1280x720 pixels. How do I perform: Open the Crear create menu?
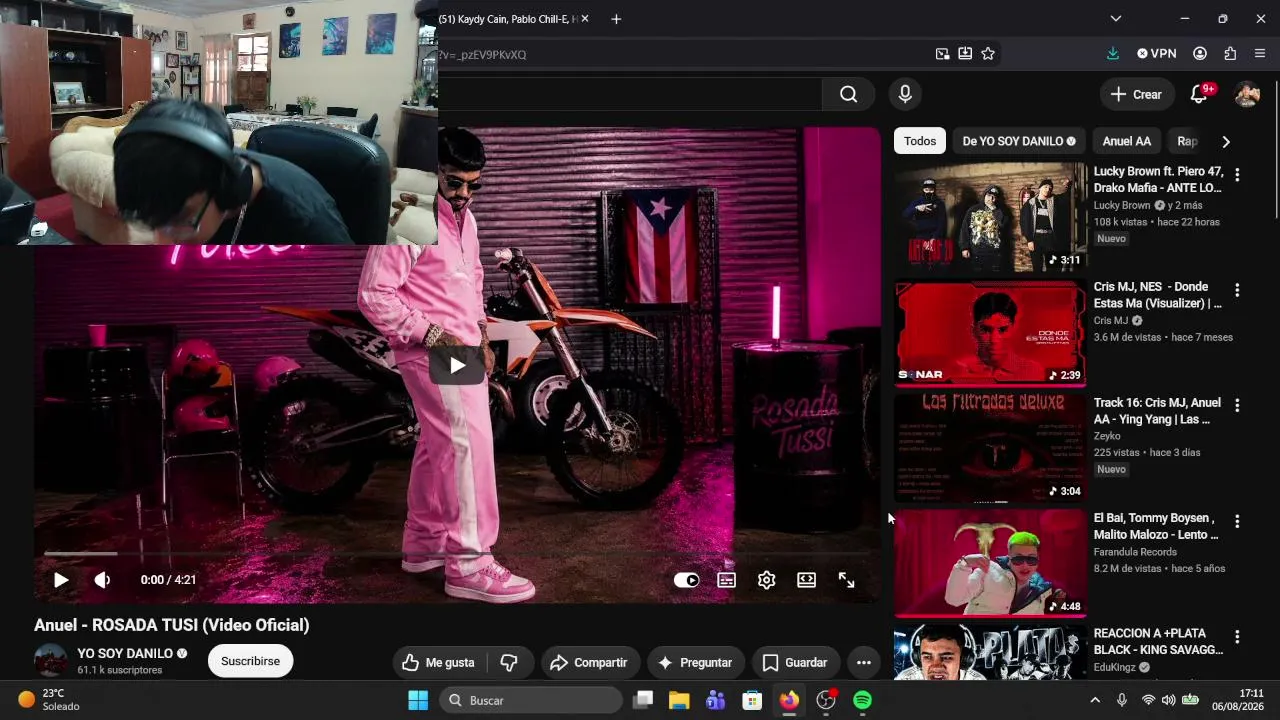click(x=1136, y=94)
